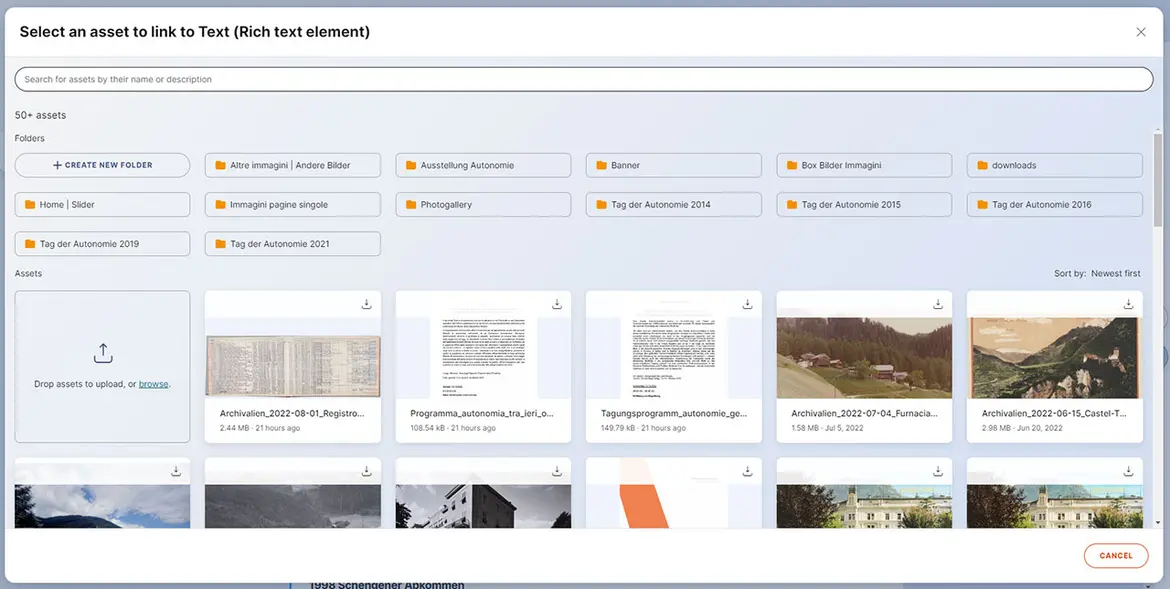Open the Home | Slider folder
Image resolution: width=1170 pixels, height=589 pixels.
[x=102, y=205]
